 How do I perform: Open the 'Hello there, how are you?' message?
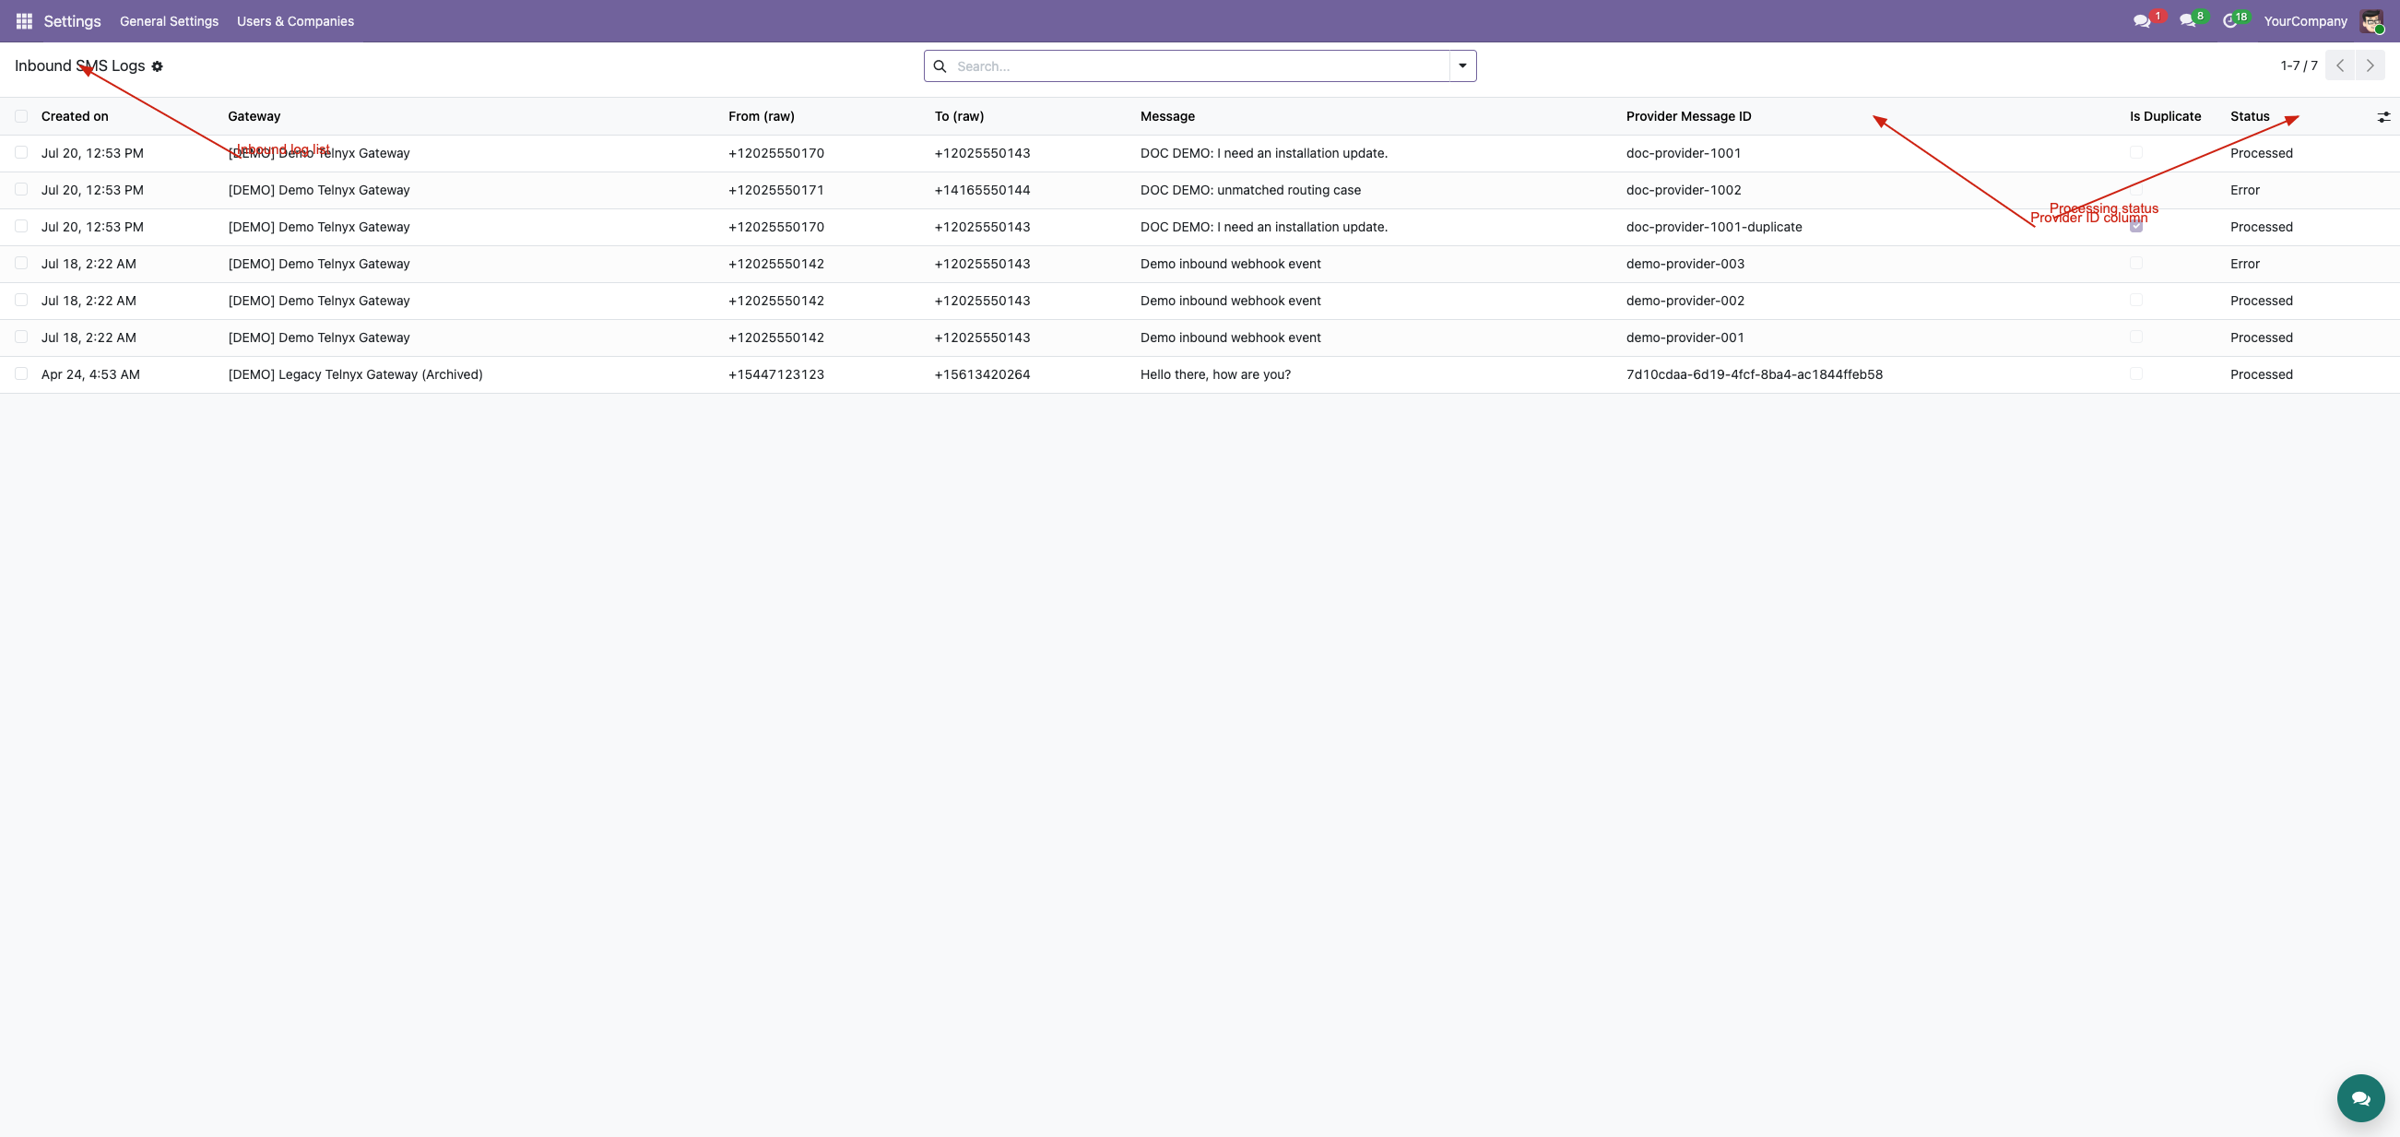pyautogui.click(x=1215, y=374)
